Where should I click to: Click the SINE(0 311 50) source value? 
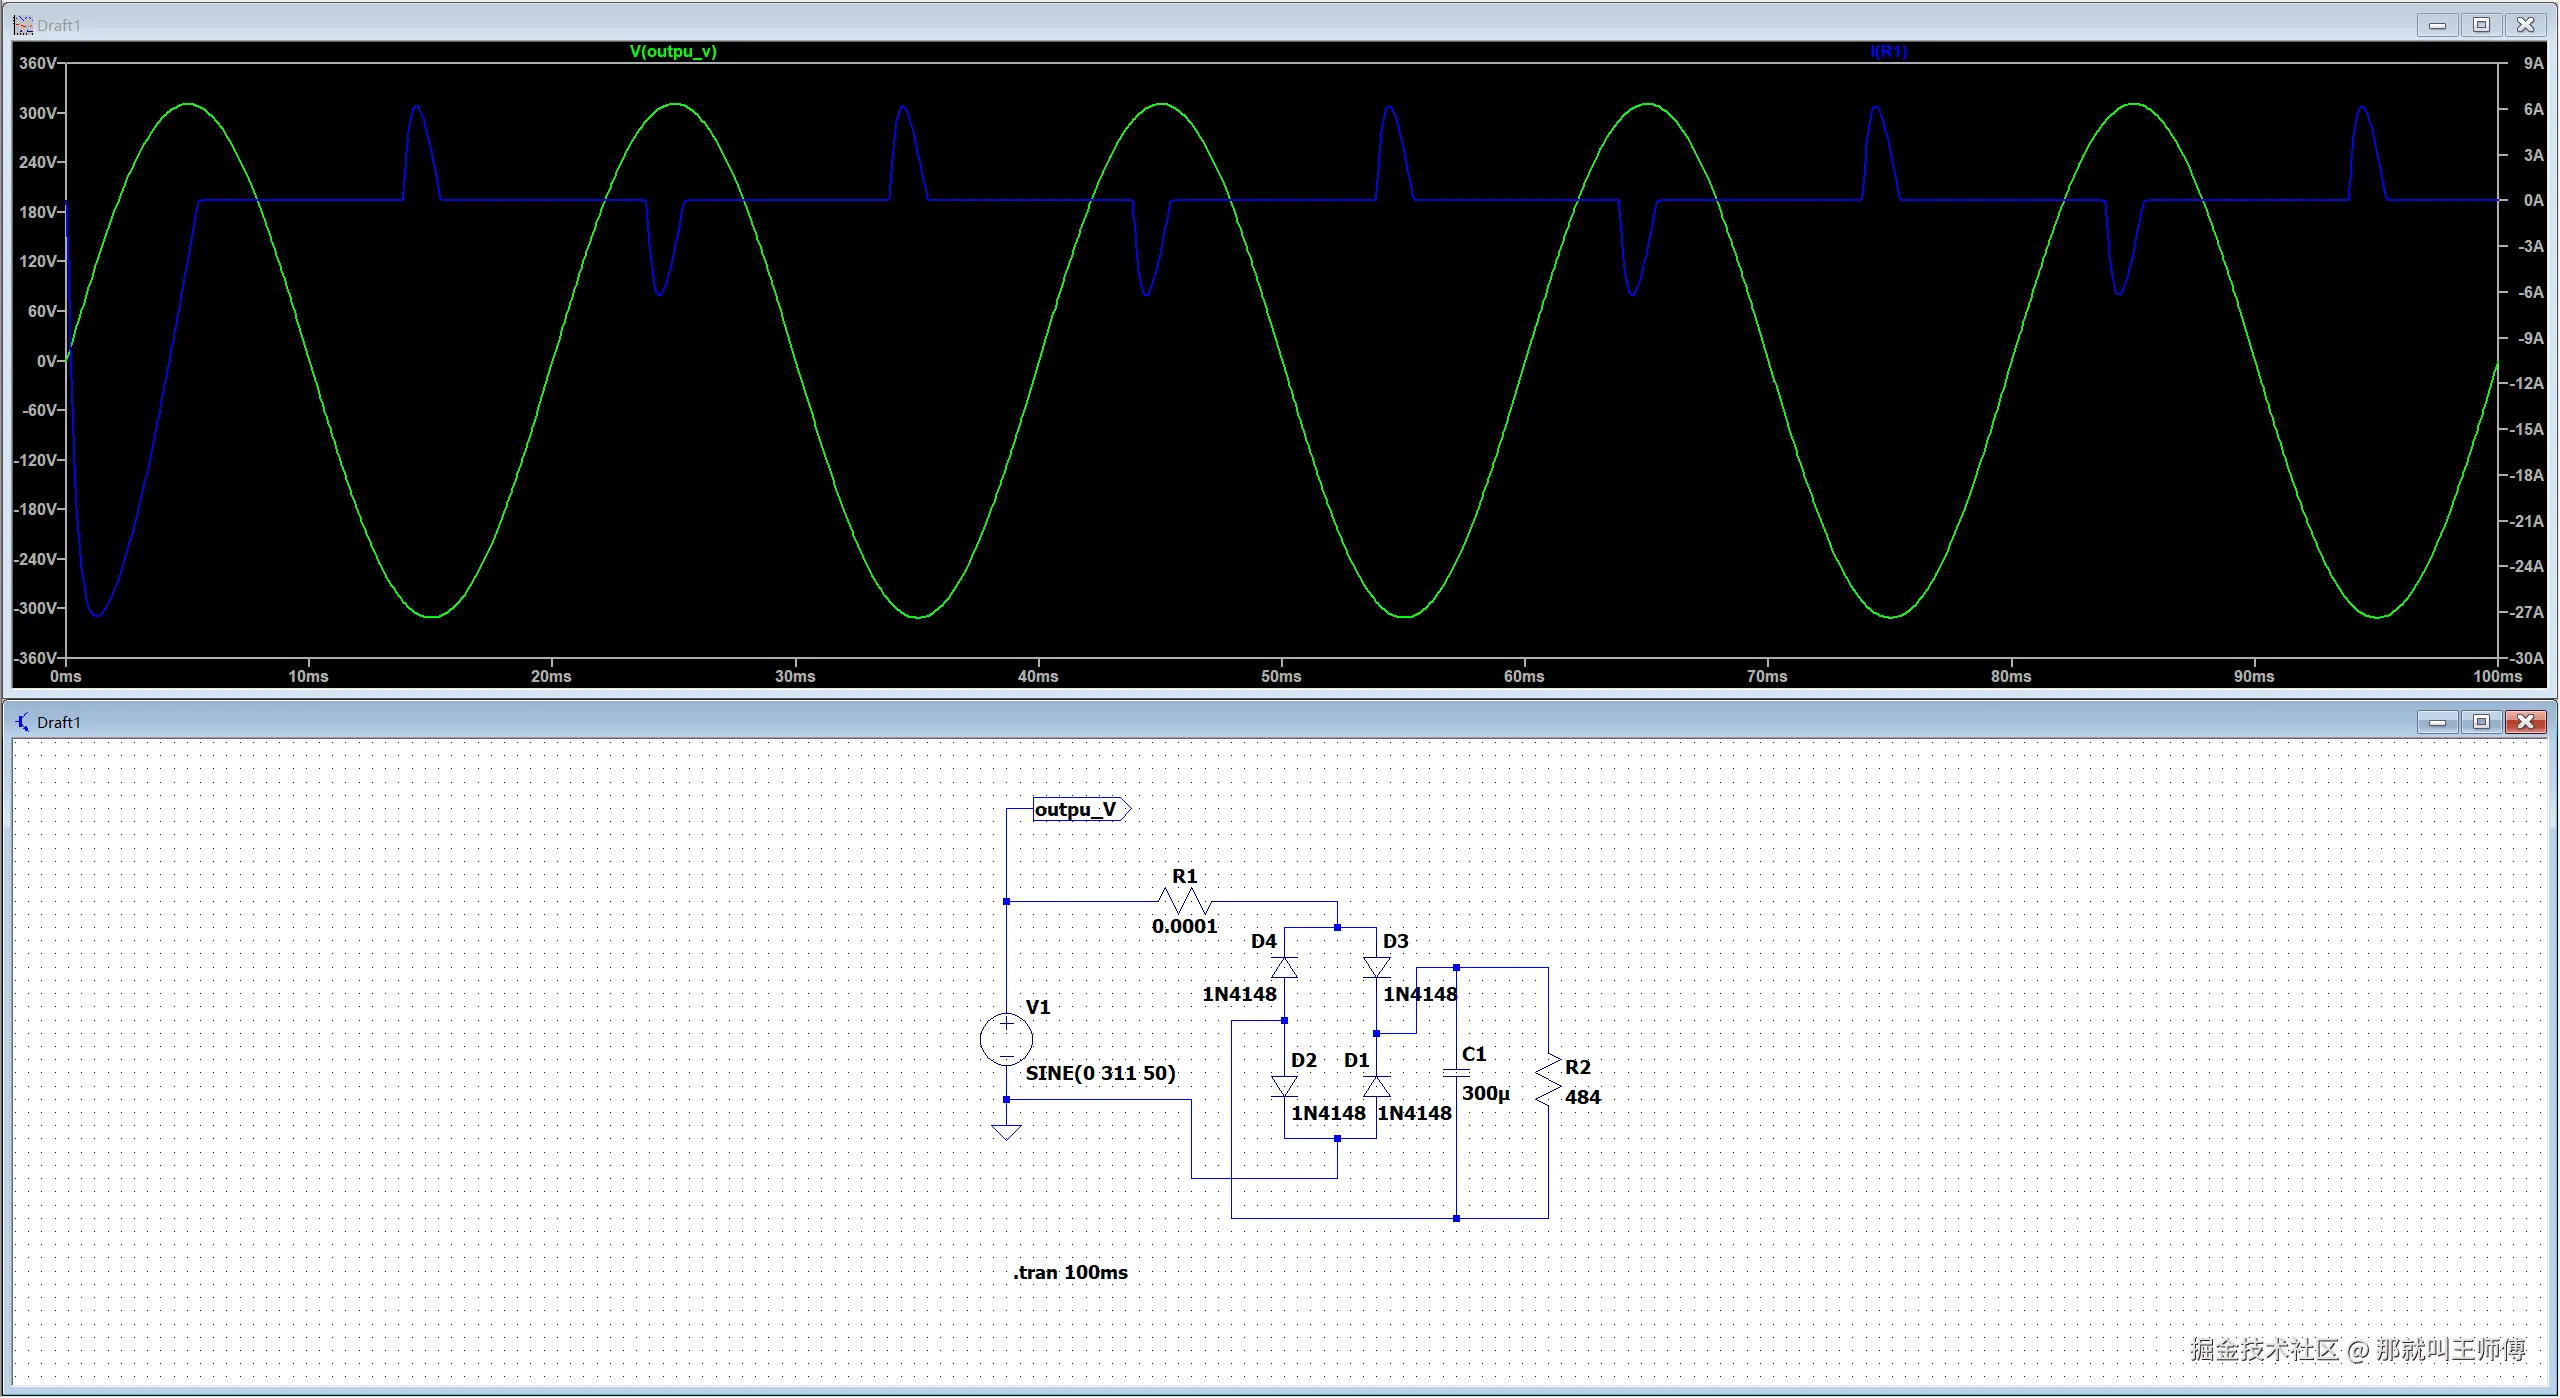(1101, 1073)
